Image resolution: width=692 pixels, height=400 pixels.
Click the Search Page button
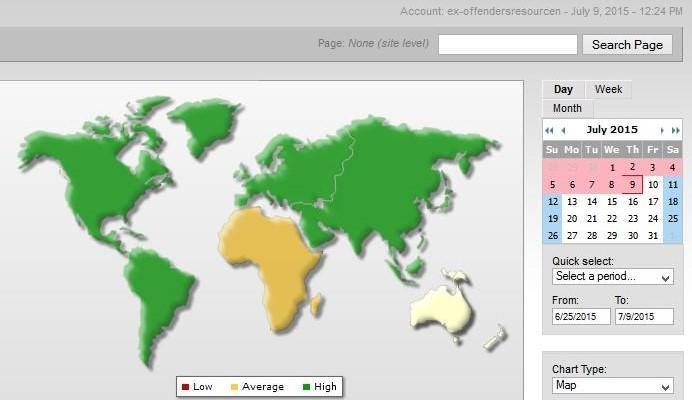[627, 45]
